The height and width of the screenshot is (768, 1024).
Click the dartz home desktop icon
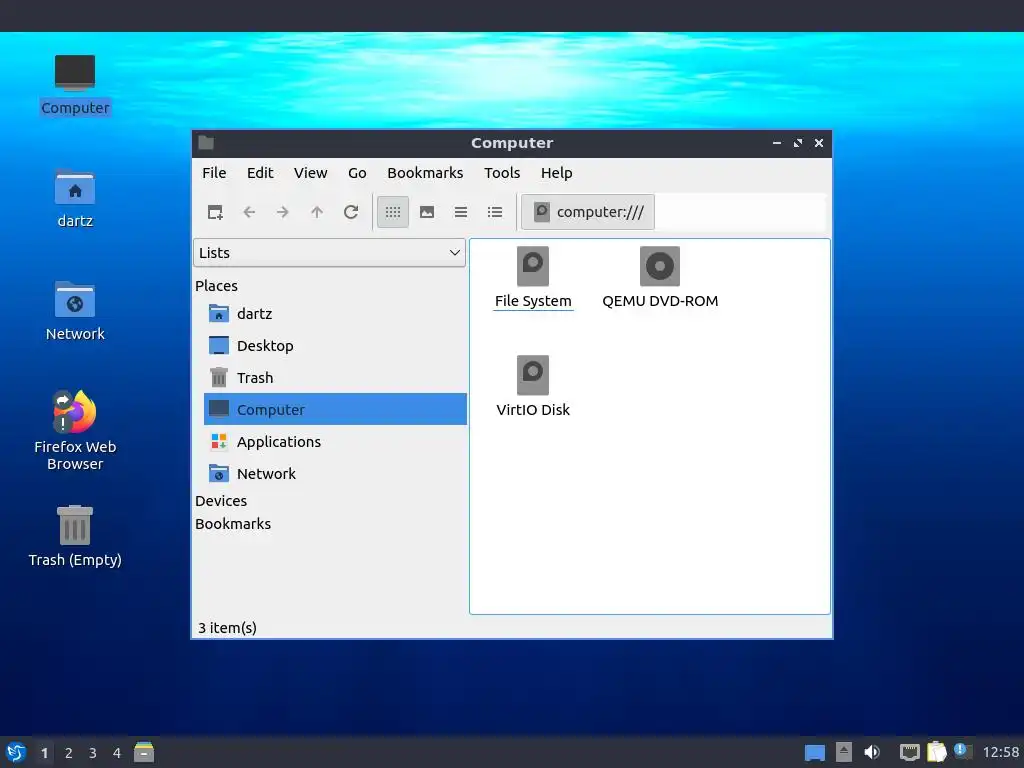pyautogui.click(x=75, y=199)
